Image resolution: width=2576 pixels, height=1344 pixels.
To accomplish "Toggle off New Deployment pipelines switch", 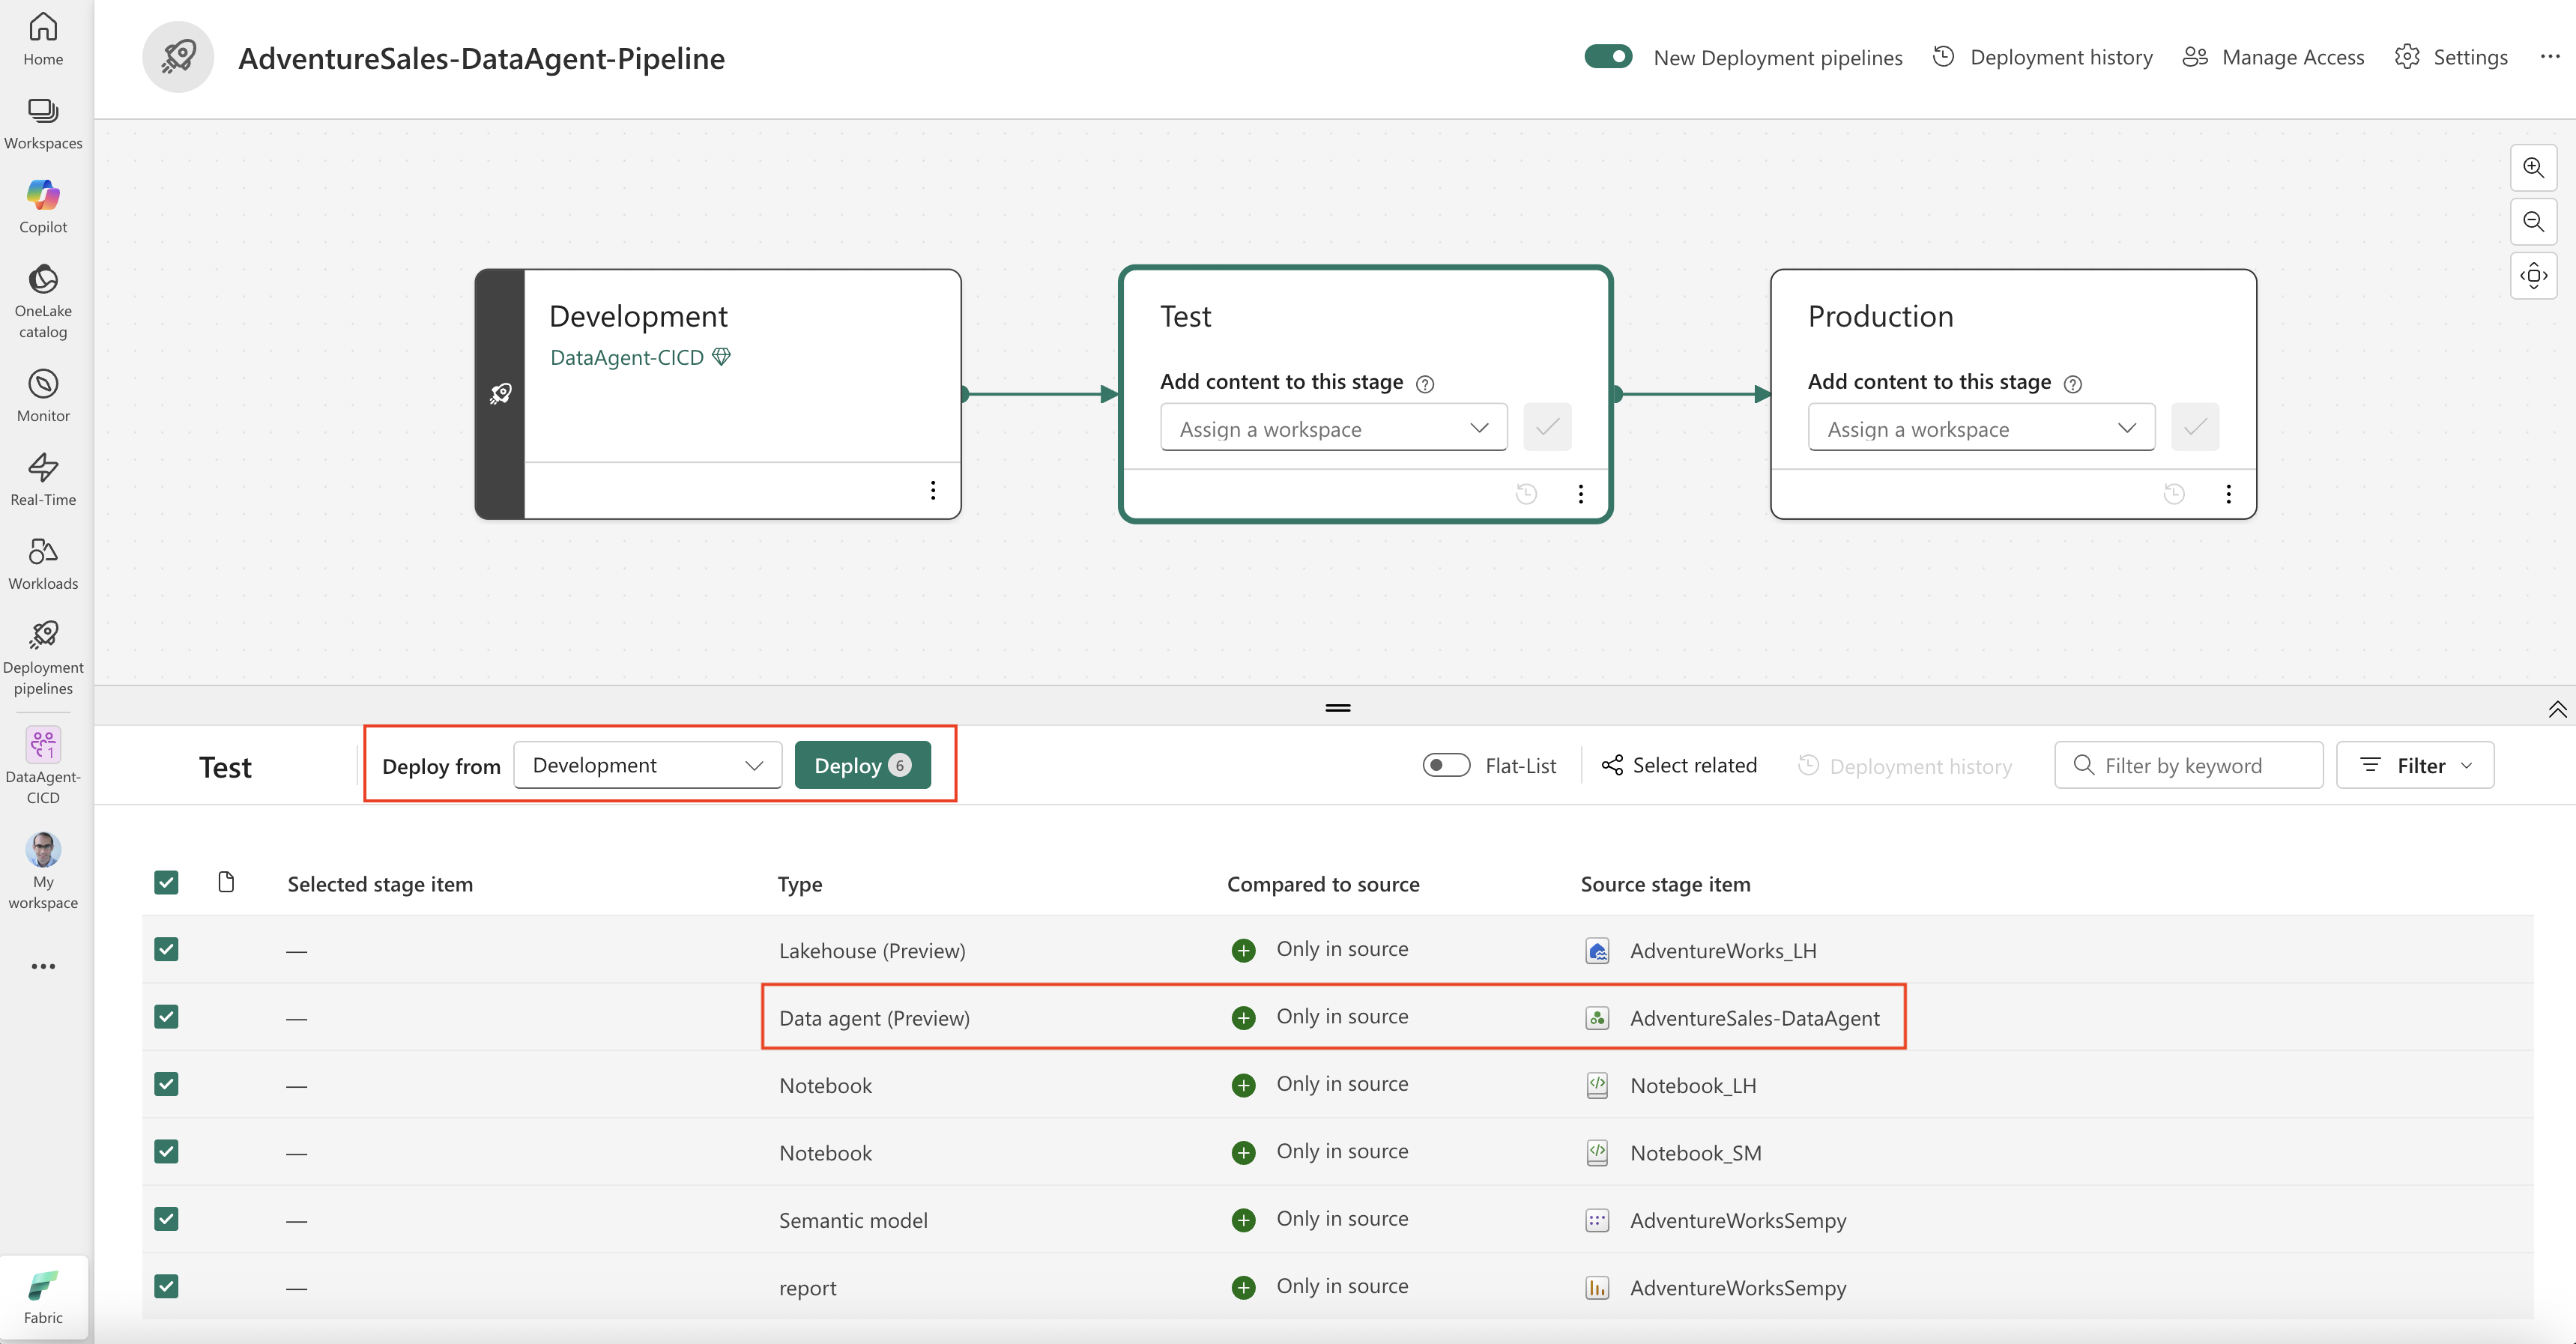I will point(1608,57).
